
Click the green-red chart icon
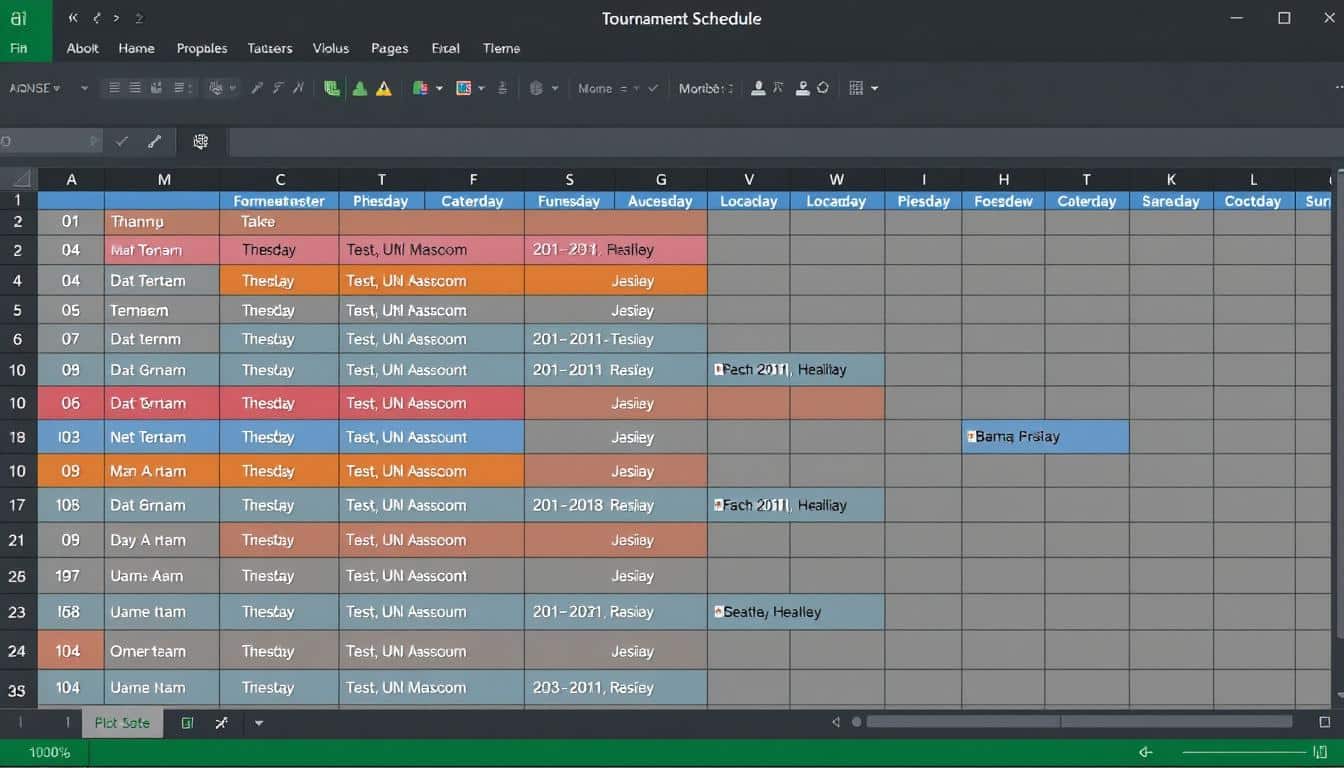(420, 88)
